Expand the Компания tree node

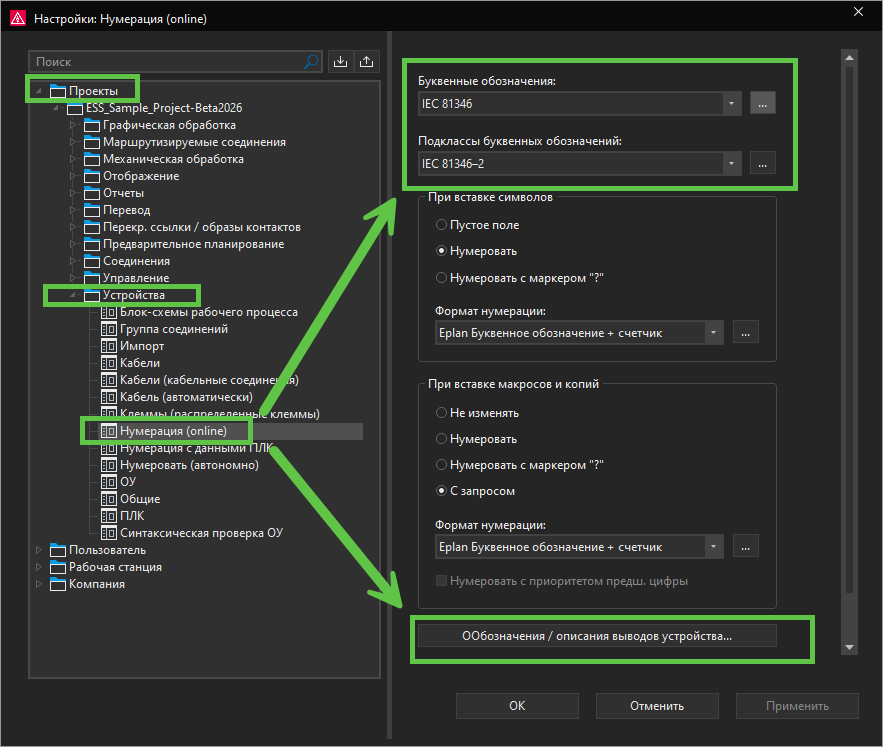[x=39, y=584]
